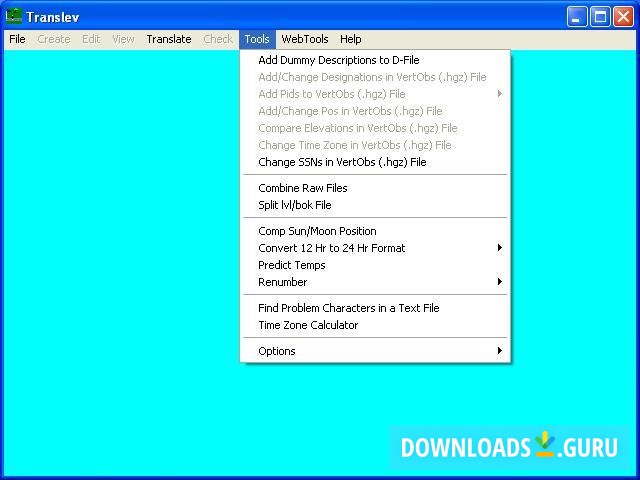This screenshot has width=640, height=480.
Task: Close the highlighted Tools menu
Action: [257, 39]
